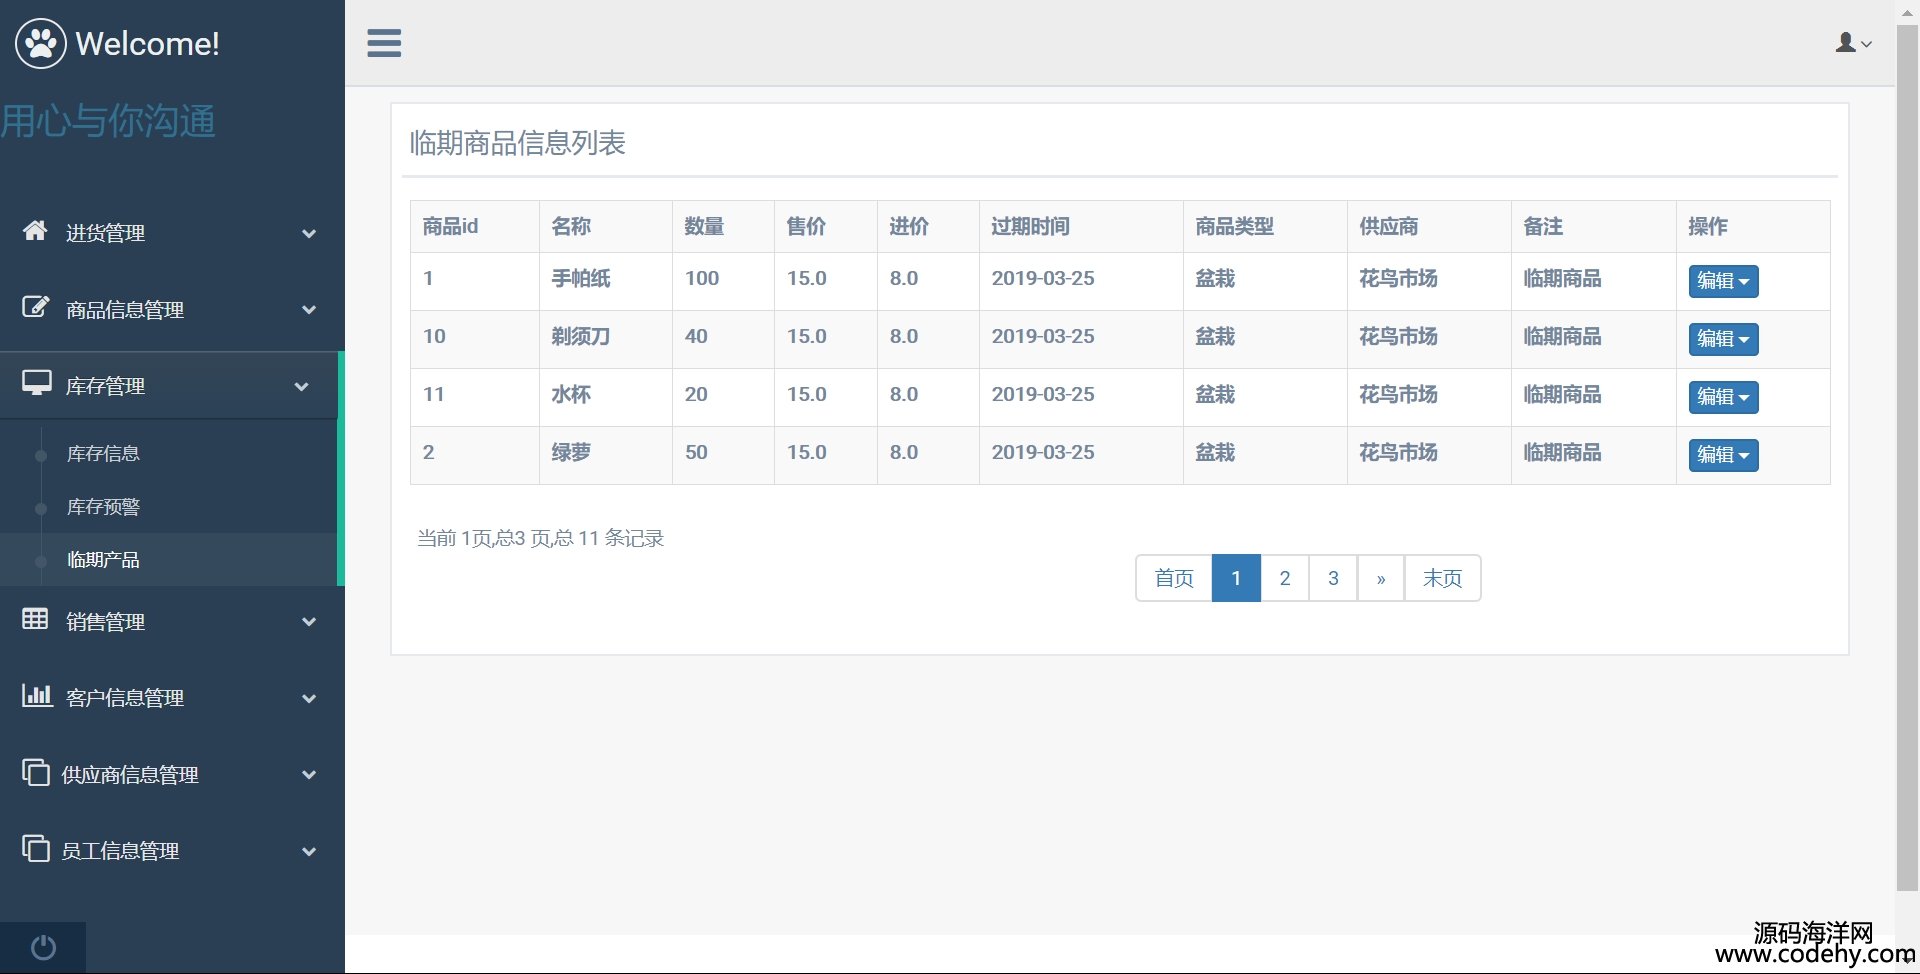Expand the 员工信息管理 menu chevron

(309, 851)
